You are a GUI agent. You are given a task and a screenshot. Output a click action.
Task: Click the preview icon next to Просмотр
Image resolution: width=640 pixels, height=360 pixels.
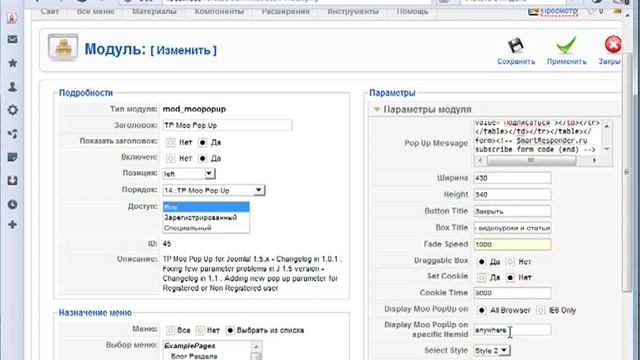(533, 12)
